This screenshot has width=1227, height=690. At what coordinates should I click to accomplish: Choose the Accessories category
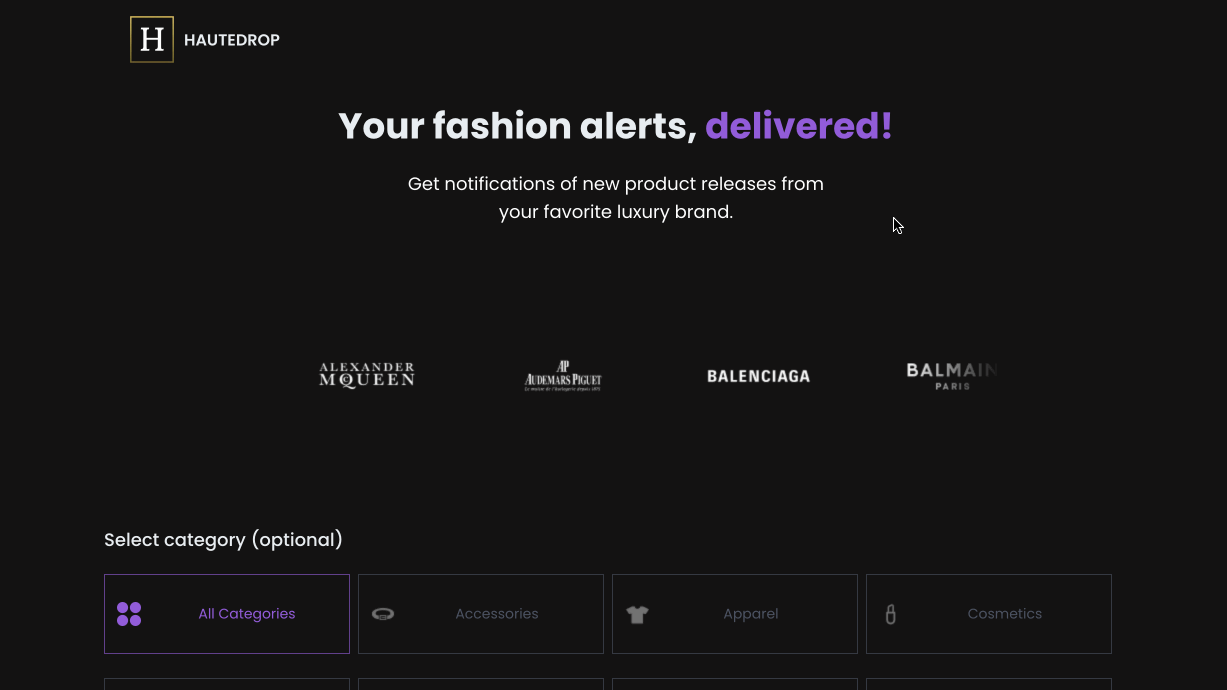[481, 614]
